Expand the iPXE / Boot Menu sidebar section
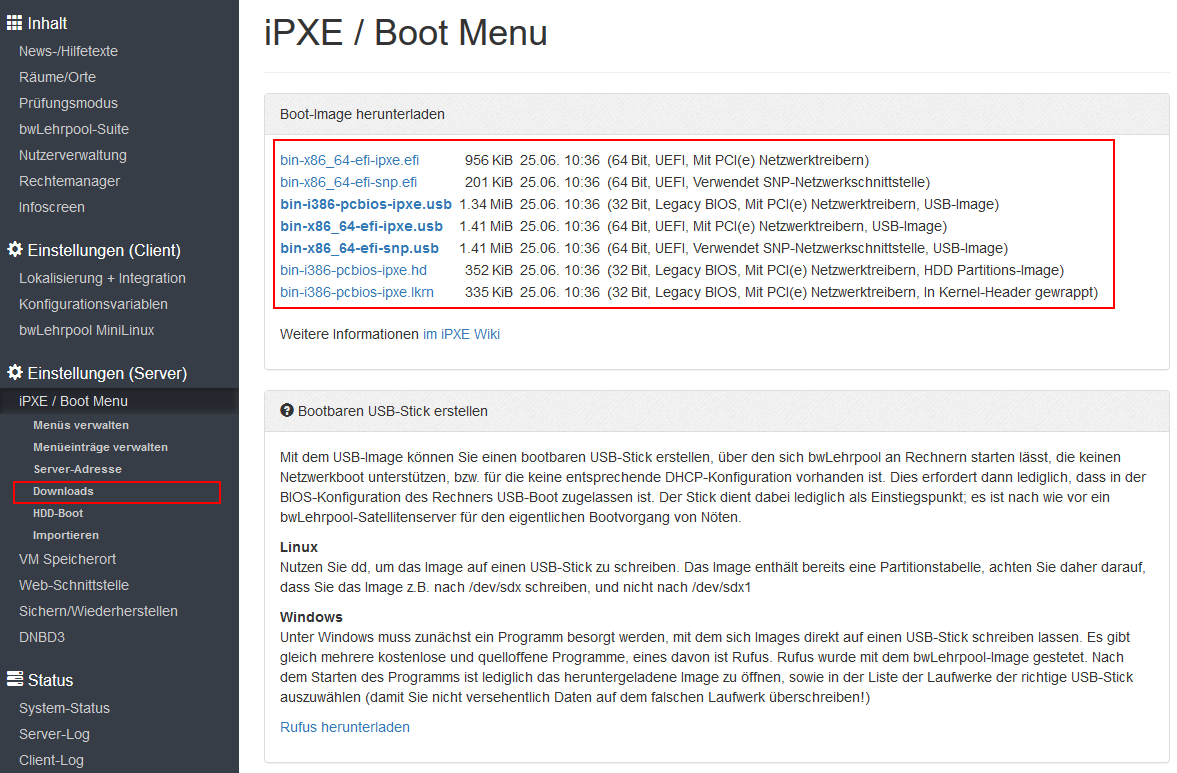This screenshot has height=773, width=1177. click(x=73, y=401)
